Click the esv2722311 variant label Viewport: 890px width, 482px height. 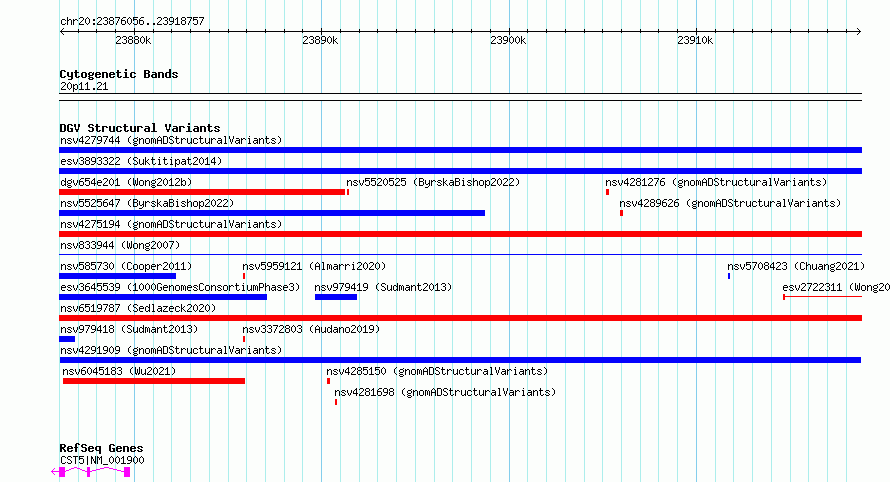[836, 287]
